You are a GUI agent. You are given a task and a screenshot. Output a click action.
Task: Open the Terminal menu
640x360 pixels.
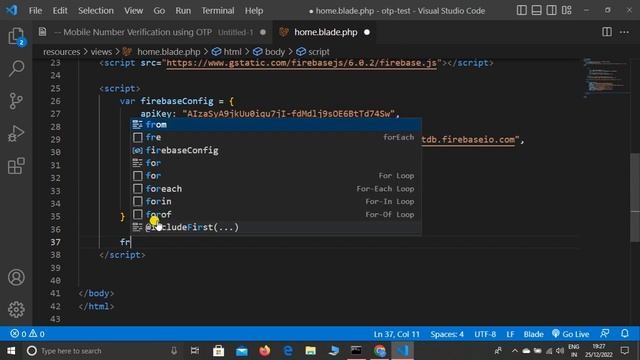click(x=218, y=11)
